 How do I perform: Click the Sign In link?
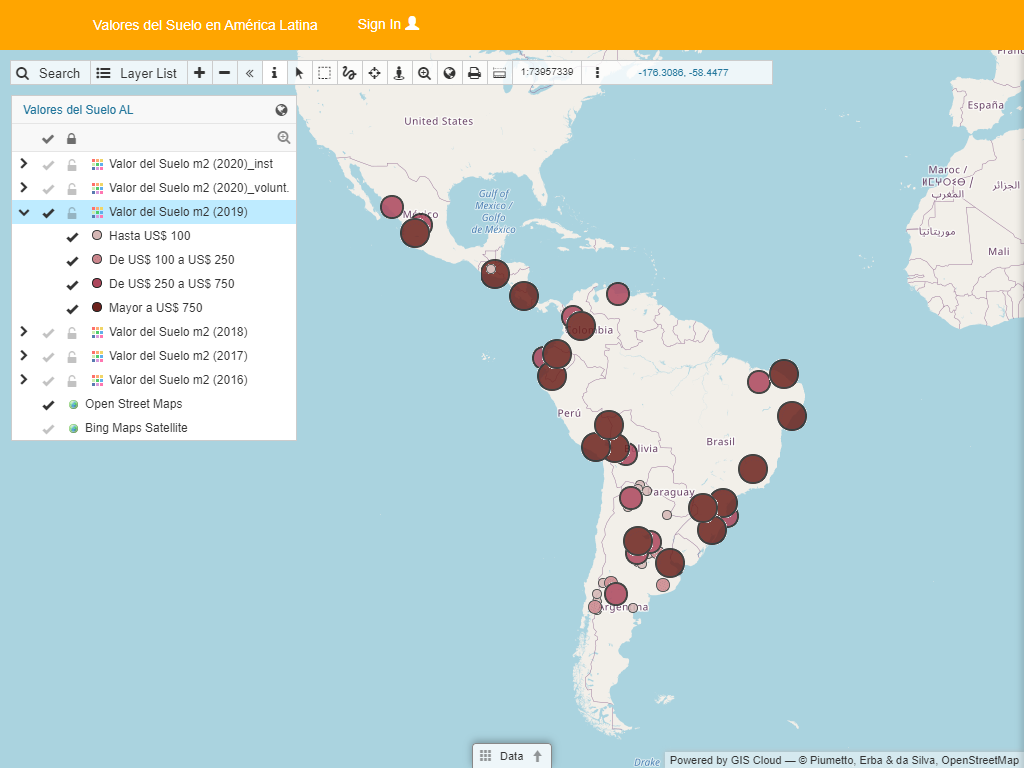pyautogui.click(x=388, y=24)
